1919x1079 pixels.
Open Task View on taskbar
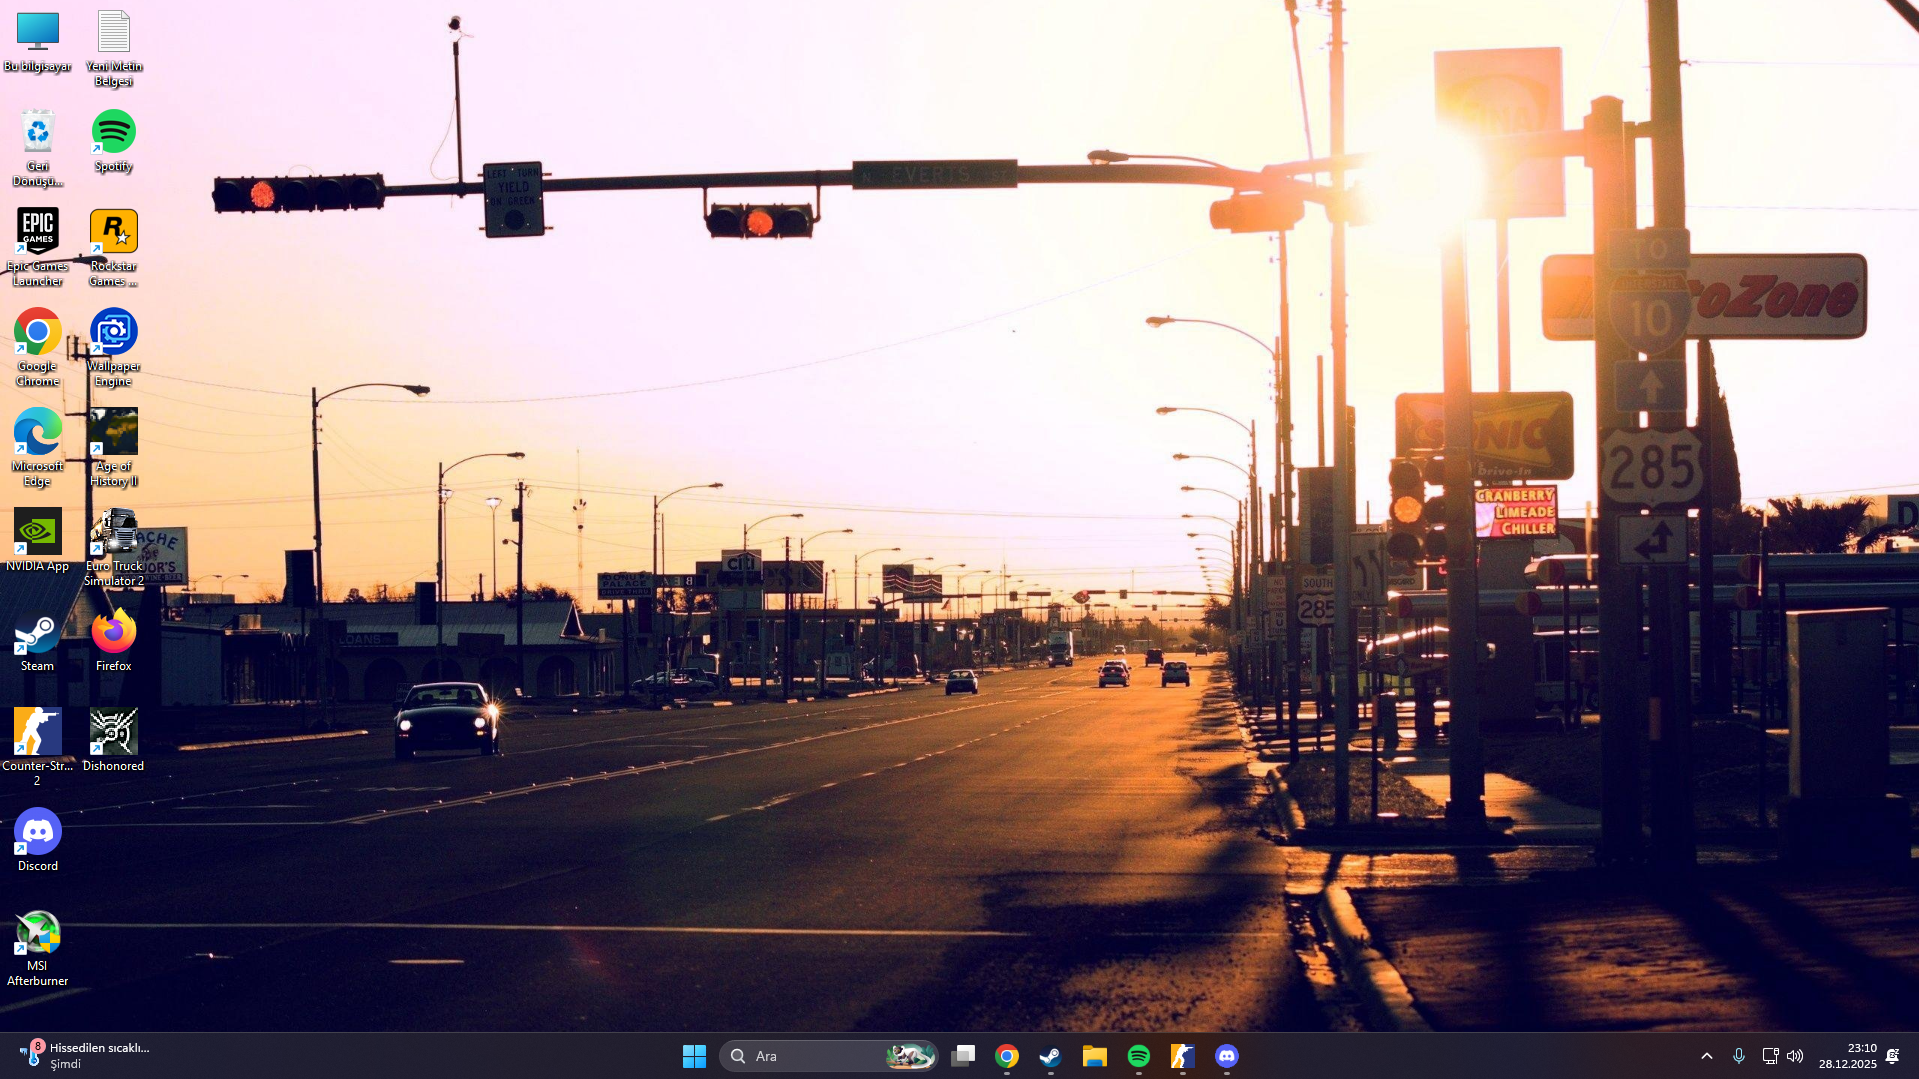tap(963, 1056)
